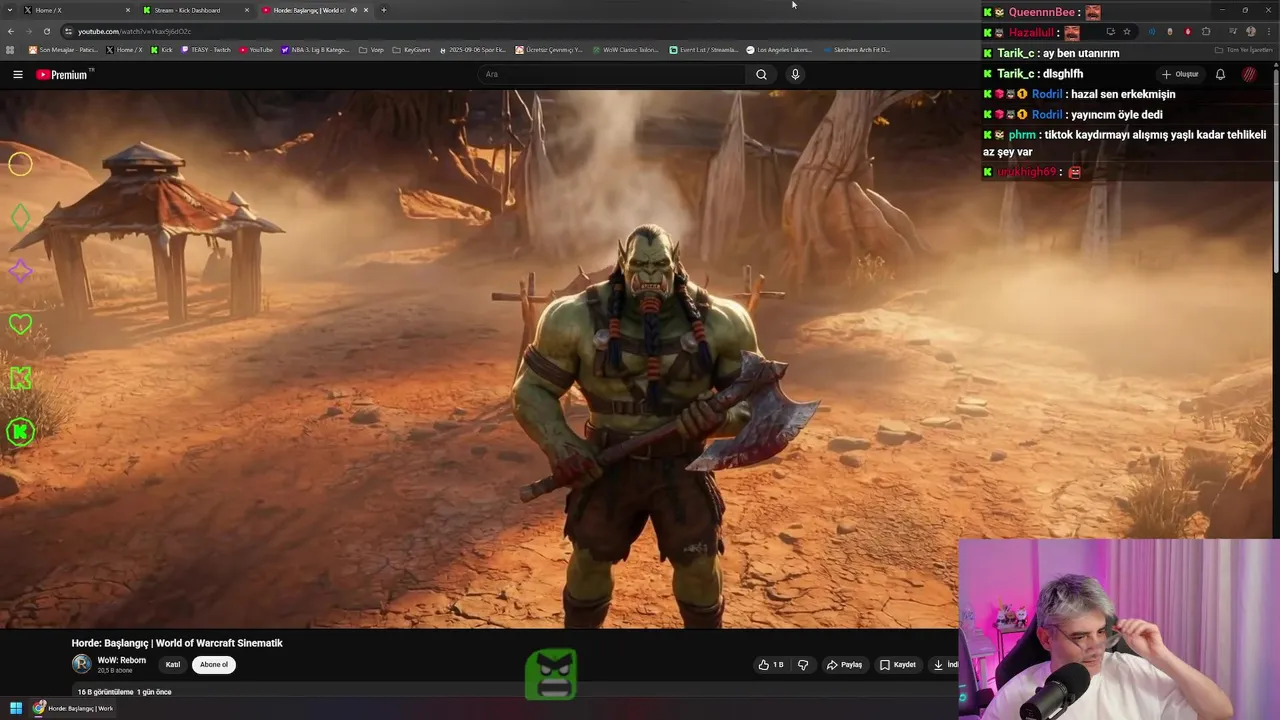Open YouTube notifications bell

tap(1220, 74)
